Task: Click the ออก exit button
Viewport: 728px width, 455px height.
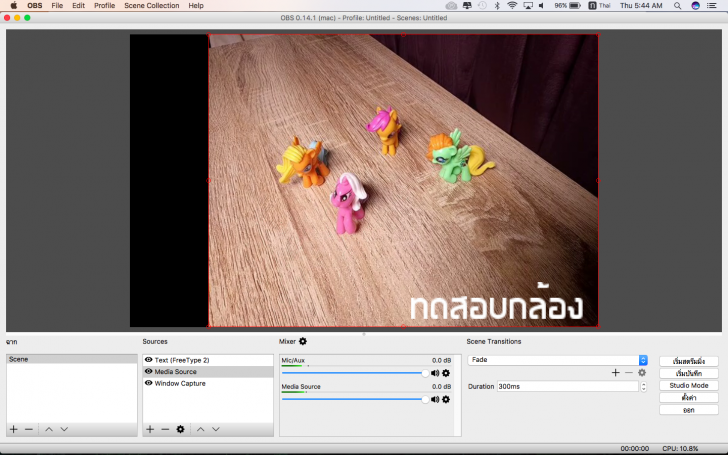Action: coord(689,410)
